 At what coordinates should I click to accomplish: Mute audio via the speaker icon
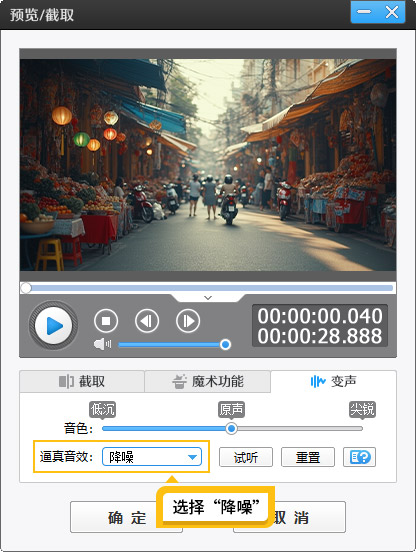tap(102, 344)
